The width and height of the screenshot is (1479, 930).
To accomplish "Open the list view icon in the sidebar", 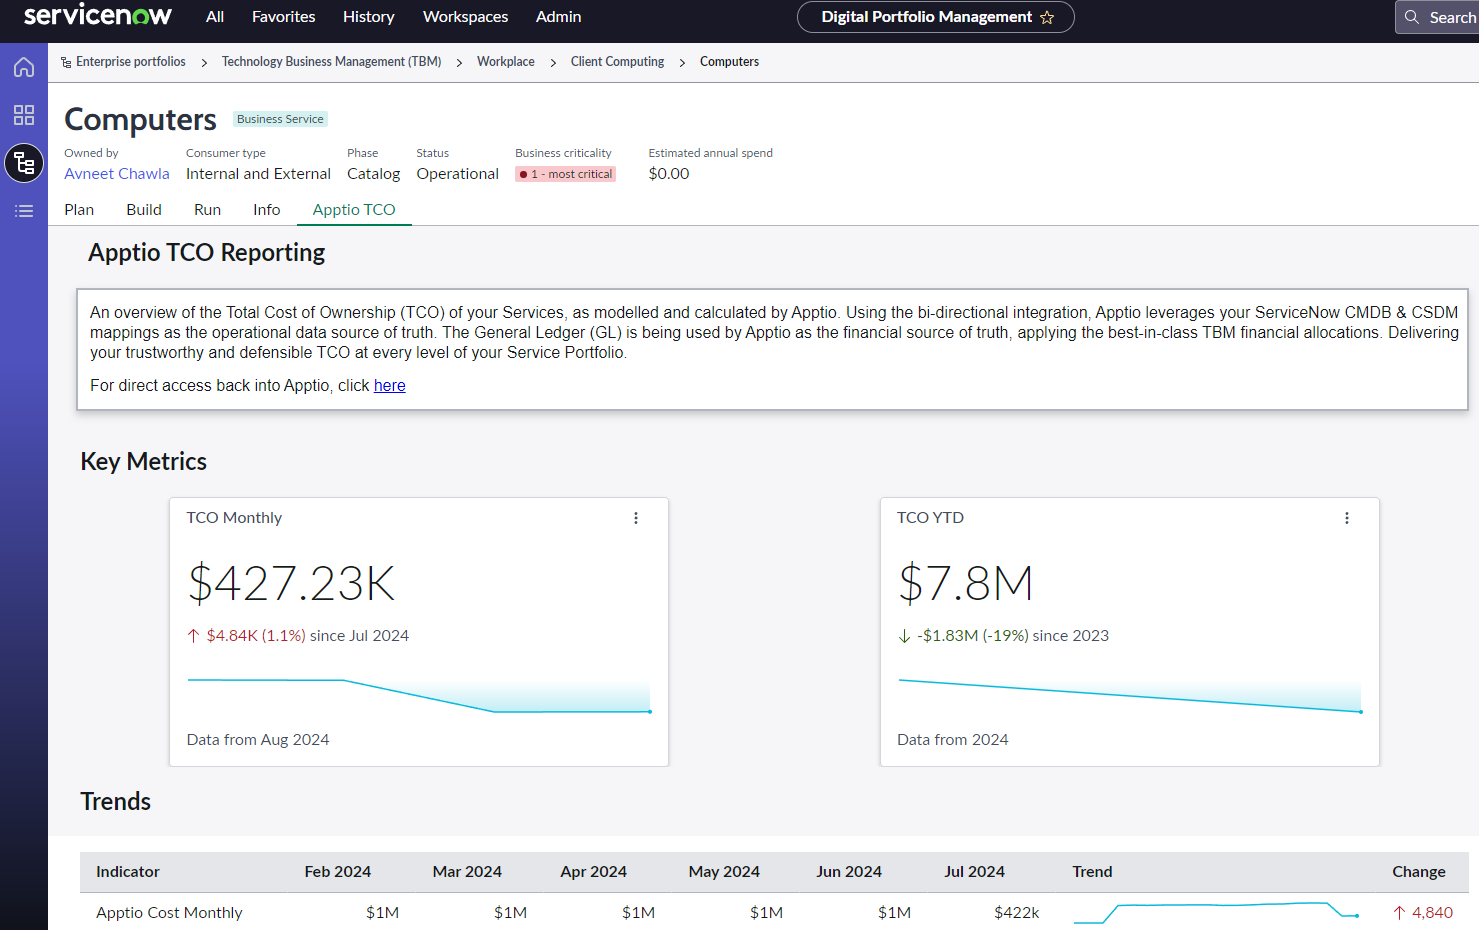I will [x=24, y=211].
